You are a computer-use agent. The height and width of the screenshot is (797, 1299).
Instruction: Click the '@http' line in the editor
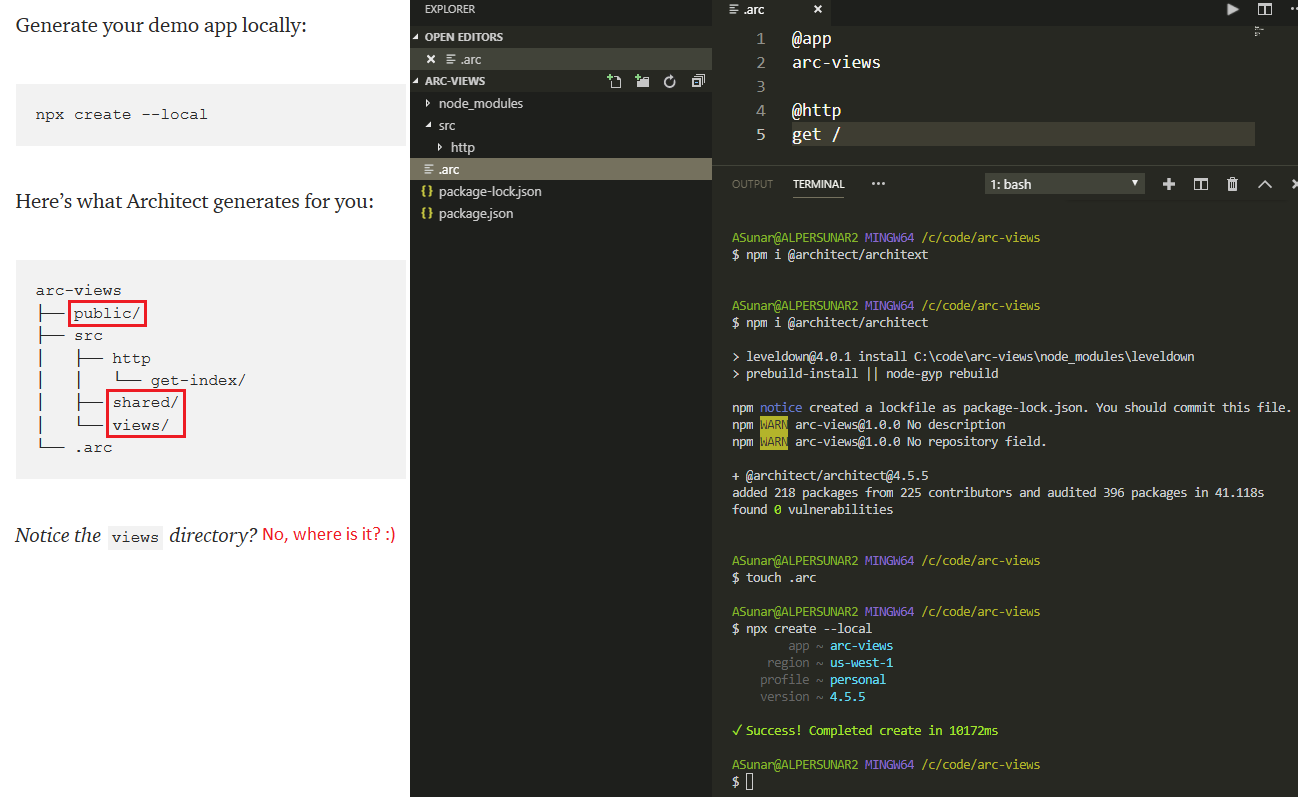[x=816, y=110]
